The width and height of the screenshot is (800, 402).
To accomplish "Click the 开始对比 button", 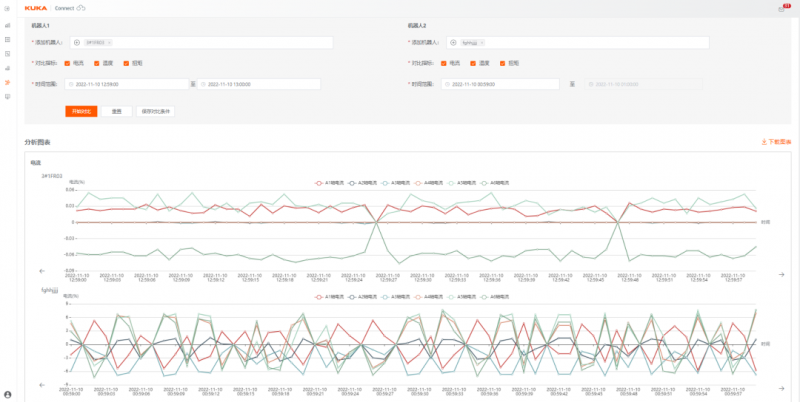I will 81,111.
